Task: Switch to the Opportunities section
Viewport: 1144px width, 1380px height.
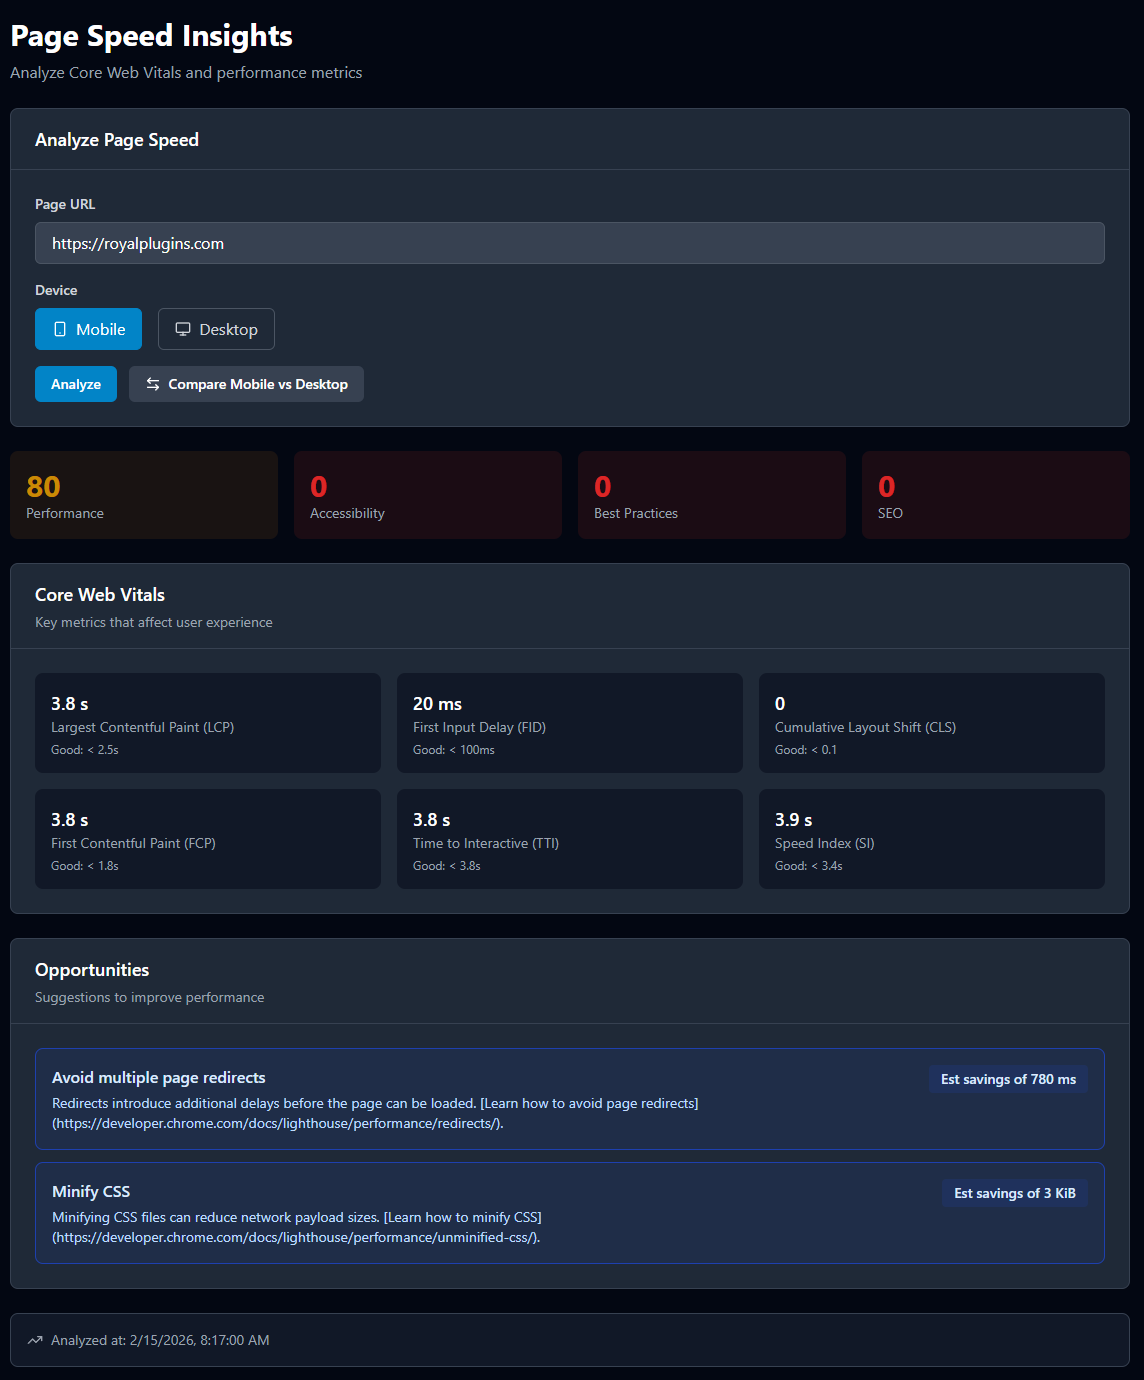Action: (x=91, y=970)
